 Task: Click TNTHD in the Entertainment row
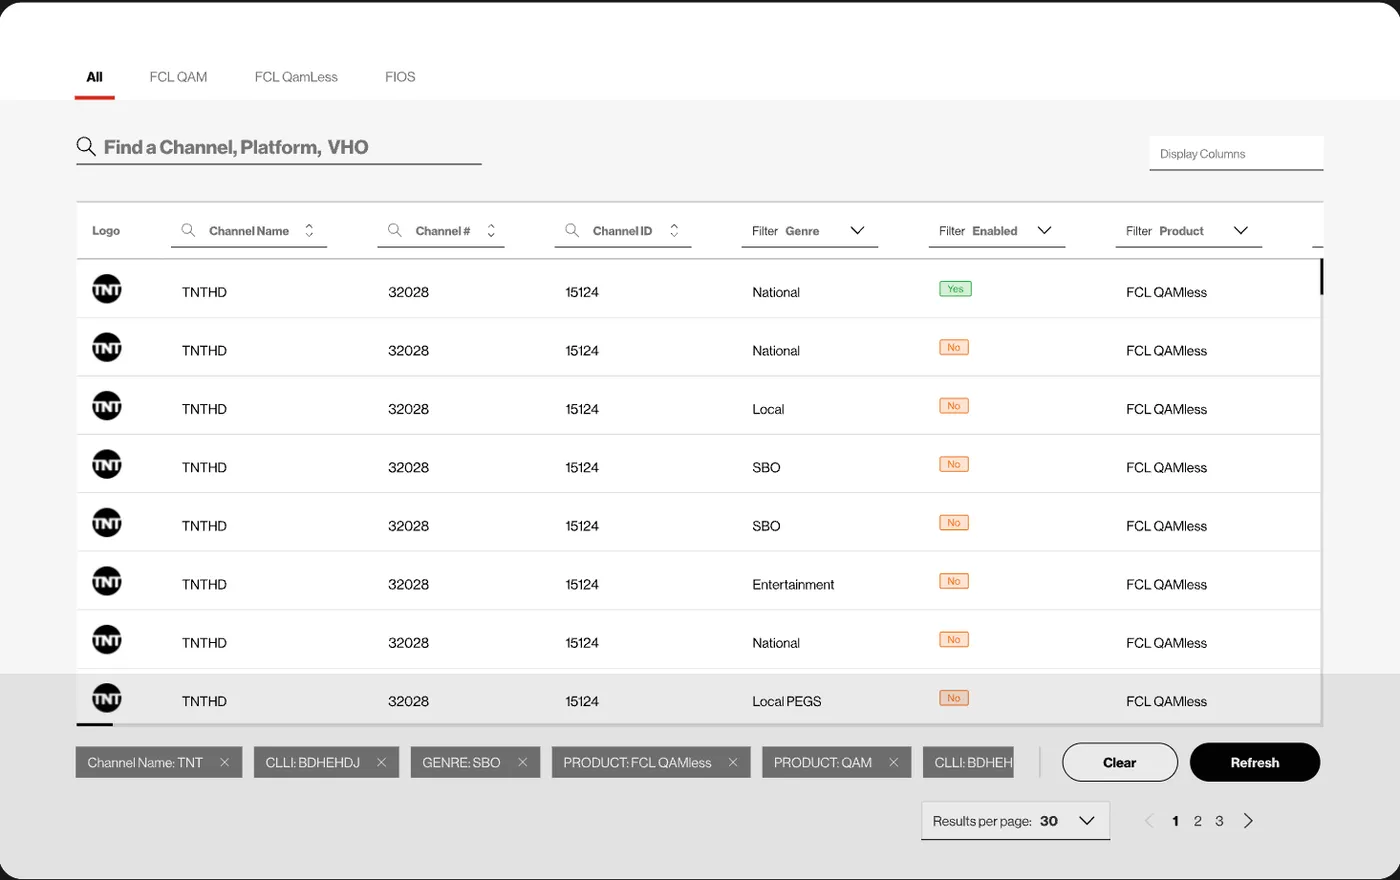[x=204, y=585]
